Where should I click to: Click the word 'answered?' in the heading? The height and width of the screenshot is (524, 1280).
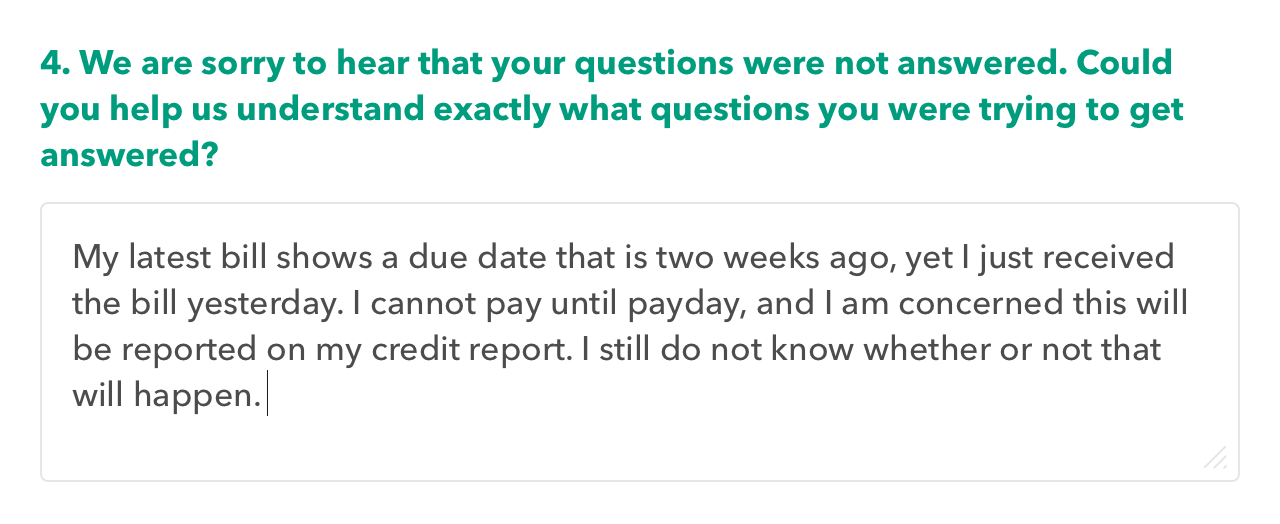[129, 157]
